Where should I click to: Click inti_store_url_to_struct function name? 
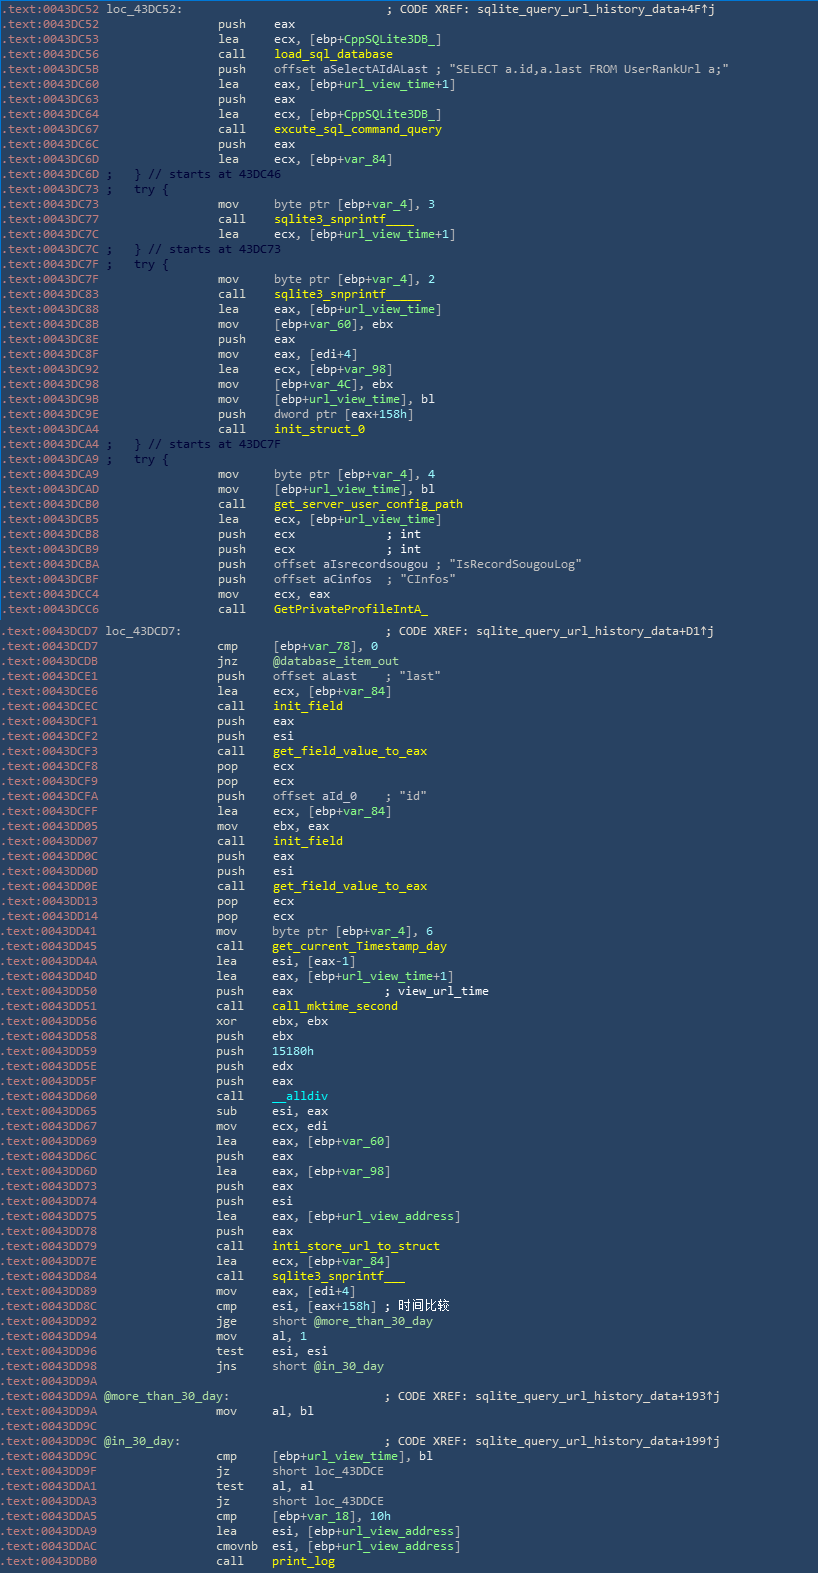355,1246
